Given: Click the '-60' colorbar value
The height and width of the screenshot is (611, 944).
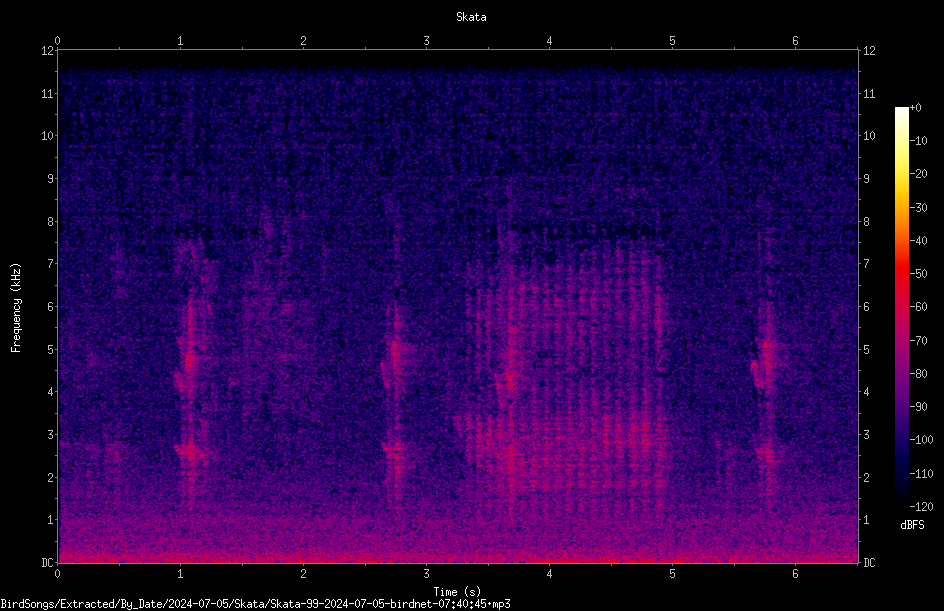Looking at the screenshot, I should tap(918, 307).
